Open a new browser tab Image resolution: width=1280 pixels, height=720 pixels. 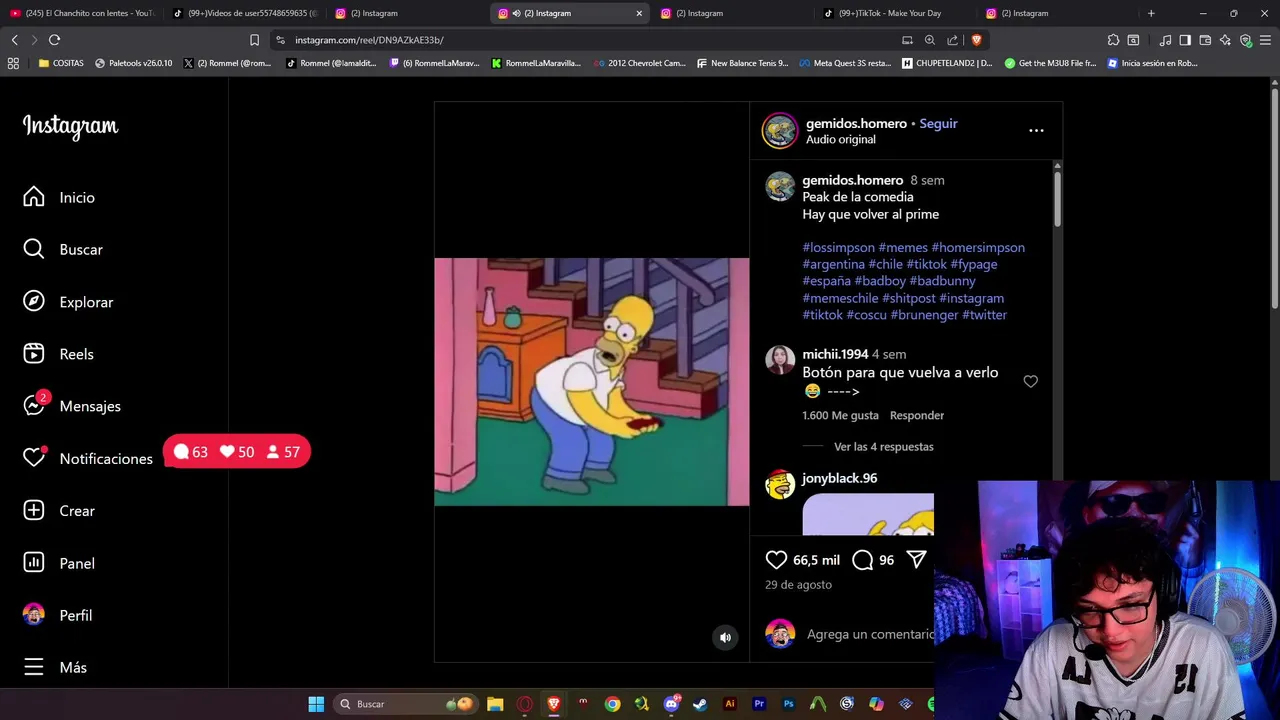[x=1151, y=13]
